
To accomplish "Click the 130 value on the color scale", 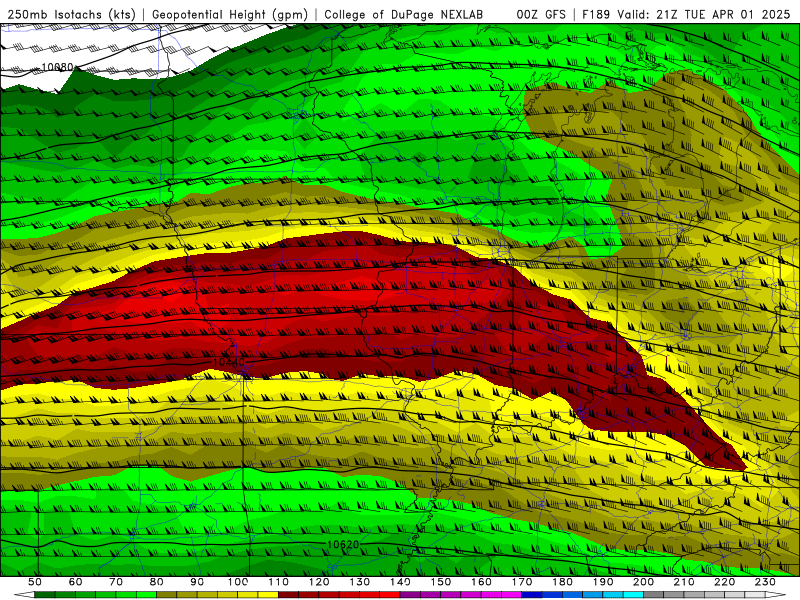I will [x=360, y=582].
